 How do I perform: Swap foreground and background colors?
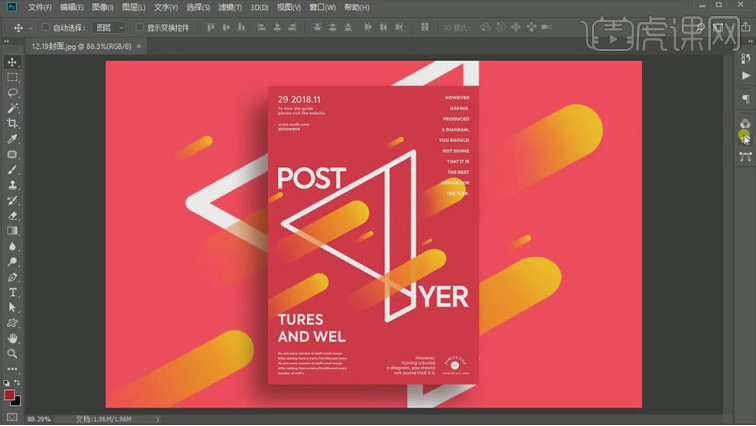(17, 383)
